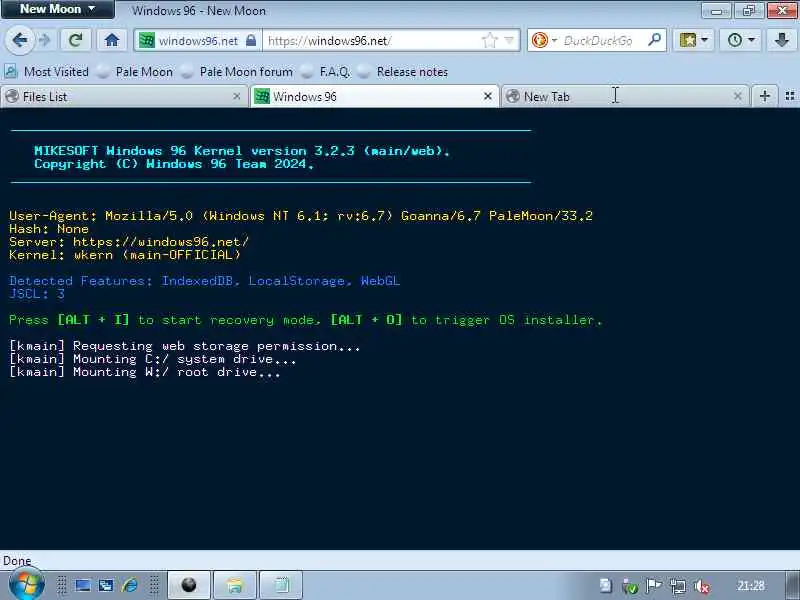Open the Release notes bookmark
Image resolution: width=800 pixels, height=600 pixels.
pos(403,71)
